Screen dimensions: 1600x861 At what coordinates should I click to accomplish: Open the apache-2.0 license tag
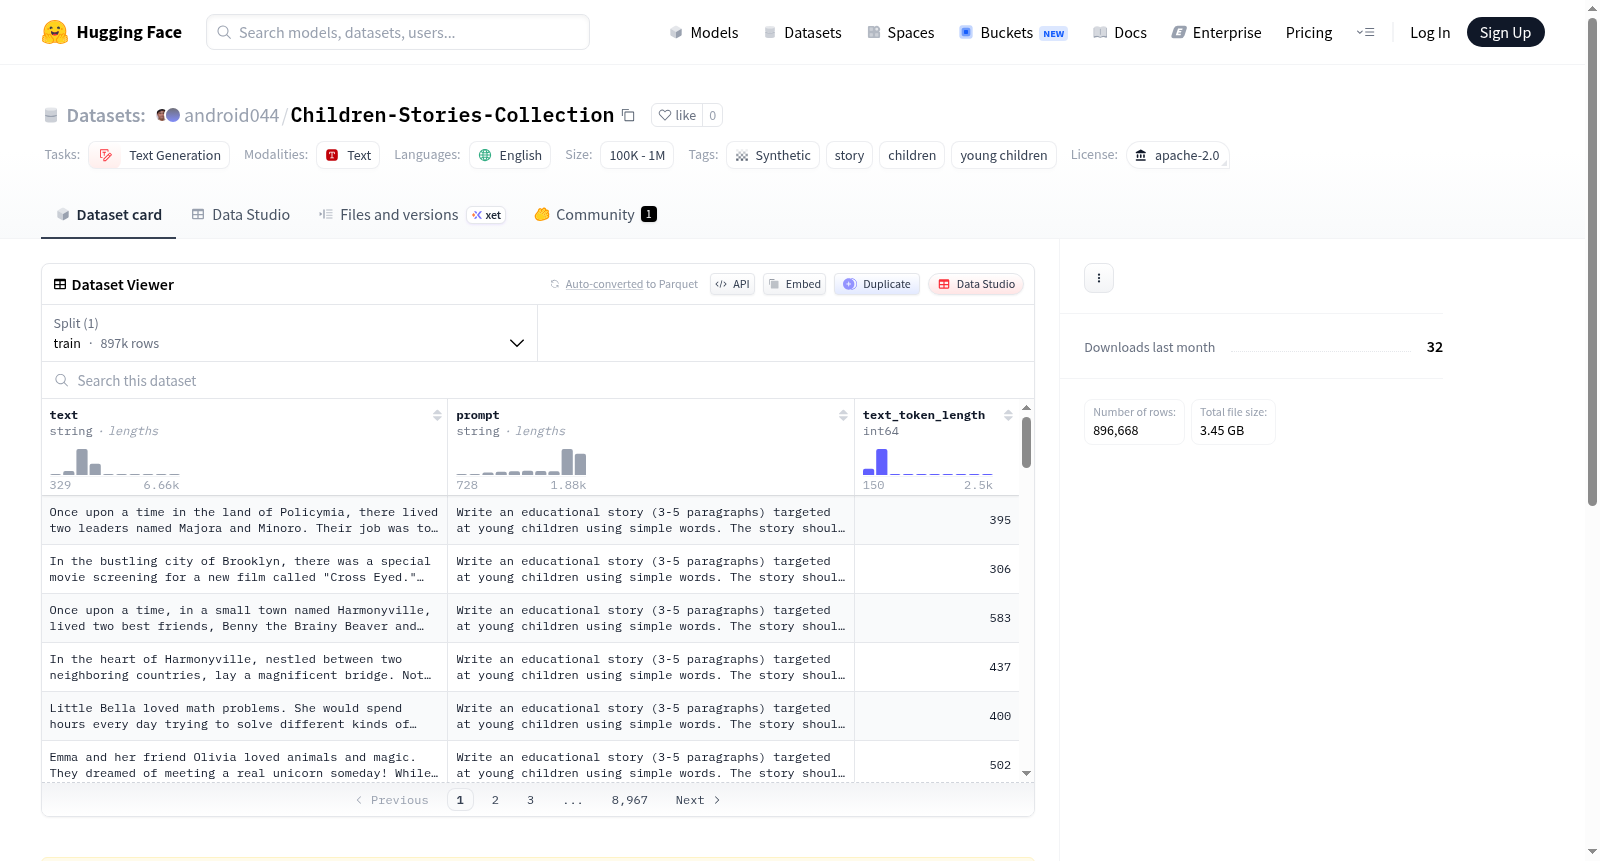(1178, 155)
